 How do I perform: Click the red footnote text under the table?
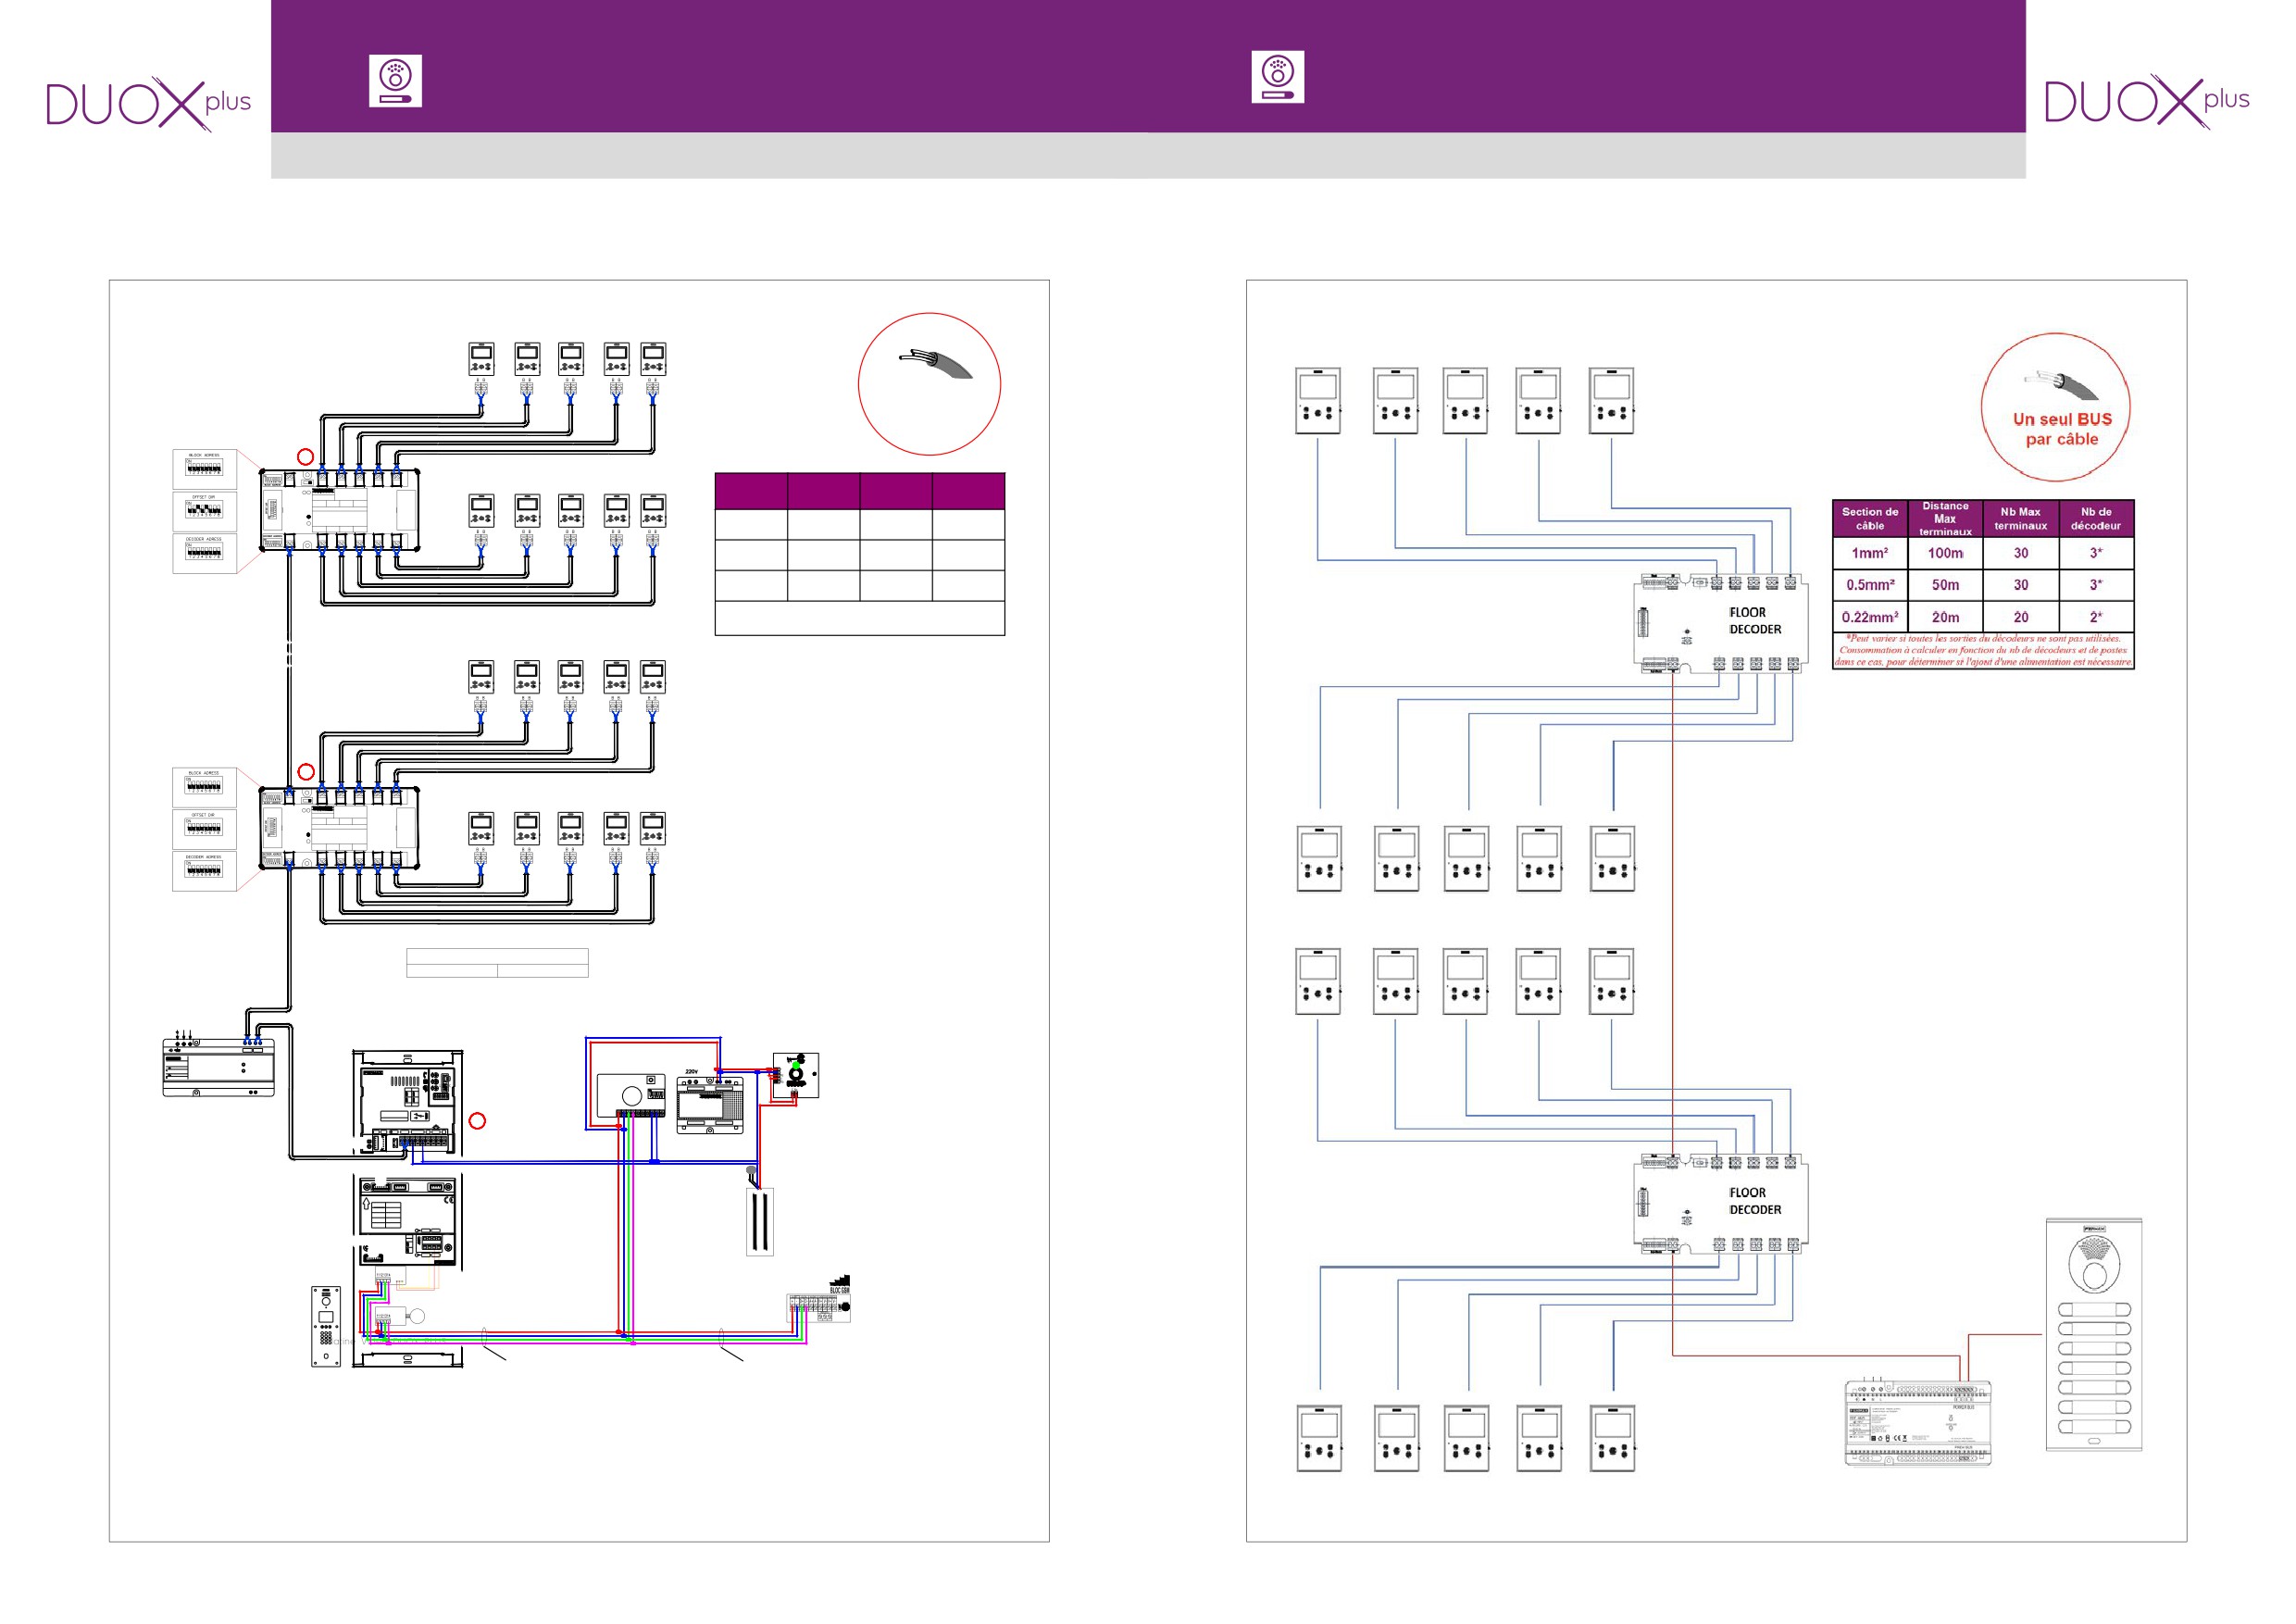point(1982,650)
